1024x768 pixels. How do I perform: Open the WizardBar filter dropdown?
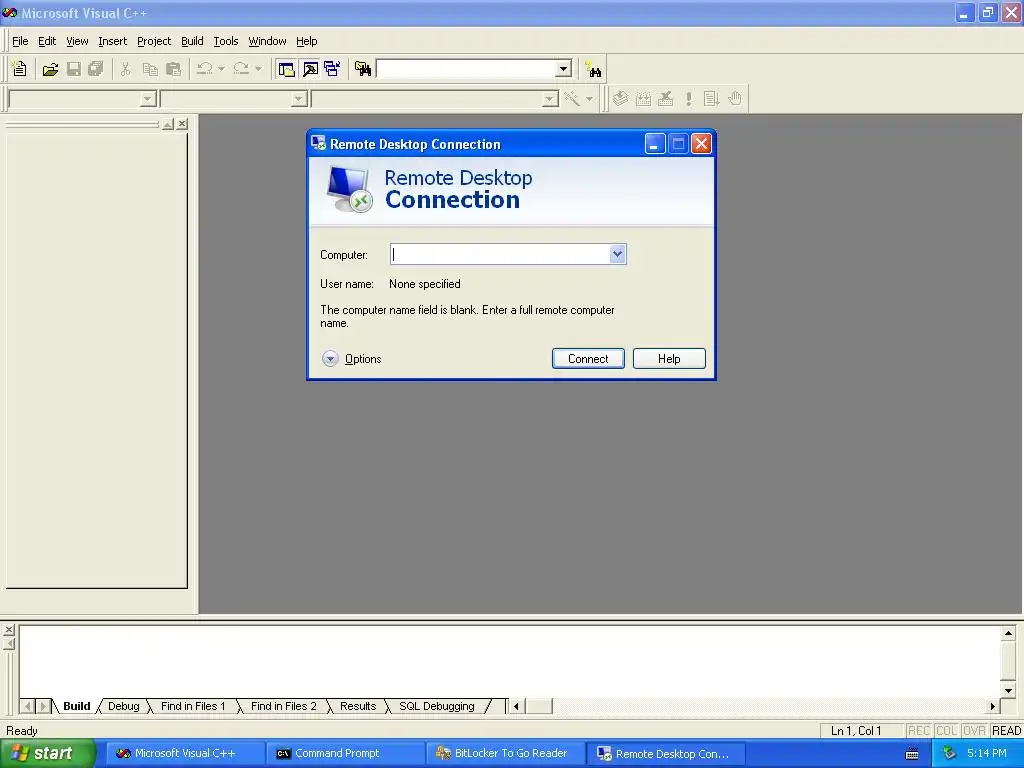point(299,99)
